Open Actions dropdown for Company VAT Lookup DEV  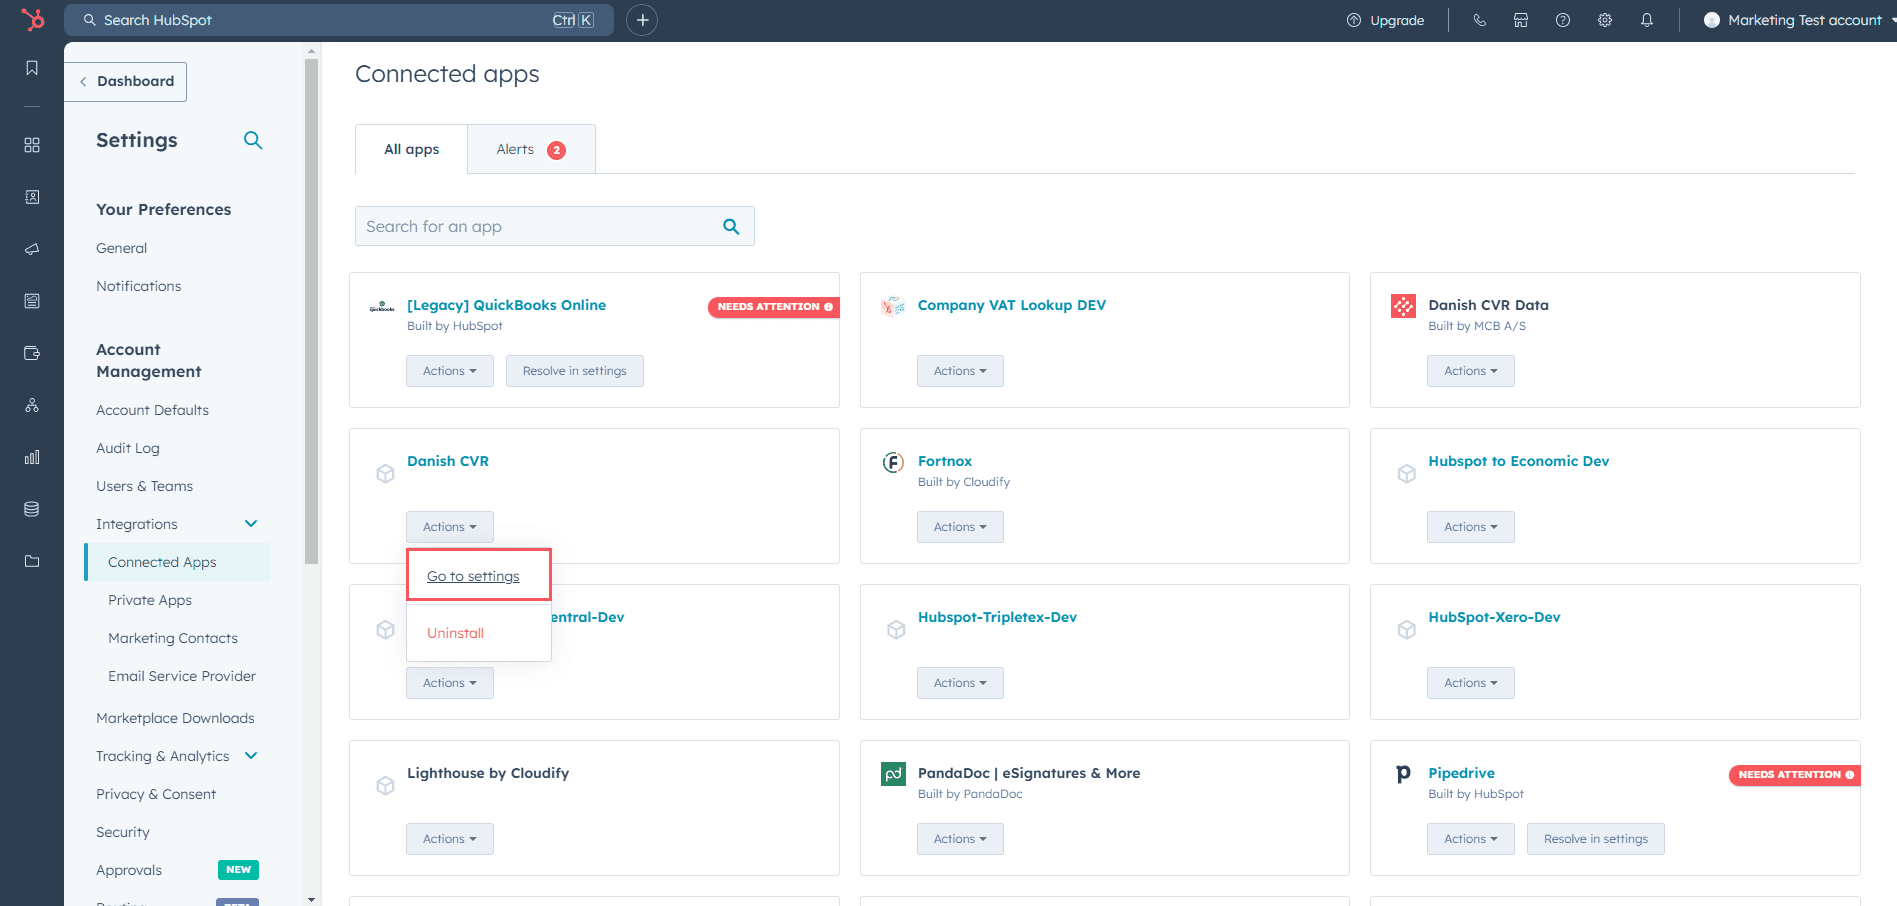(960, 371)
